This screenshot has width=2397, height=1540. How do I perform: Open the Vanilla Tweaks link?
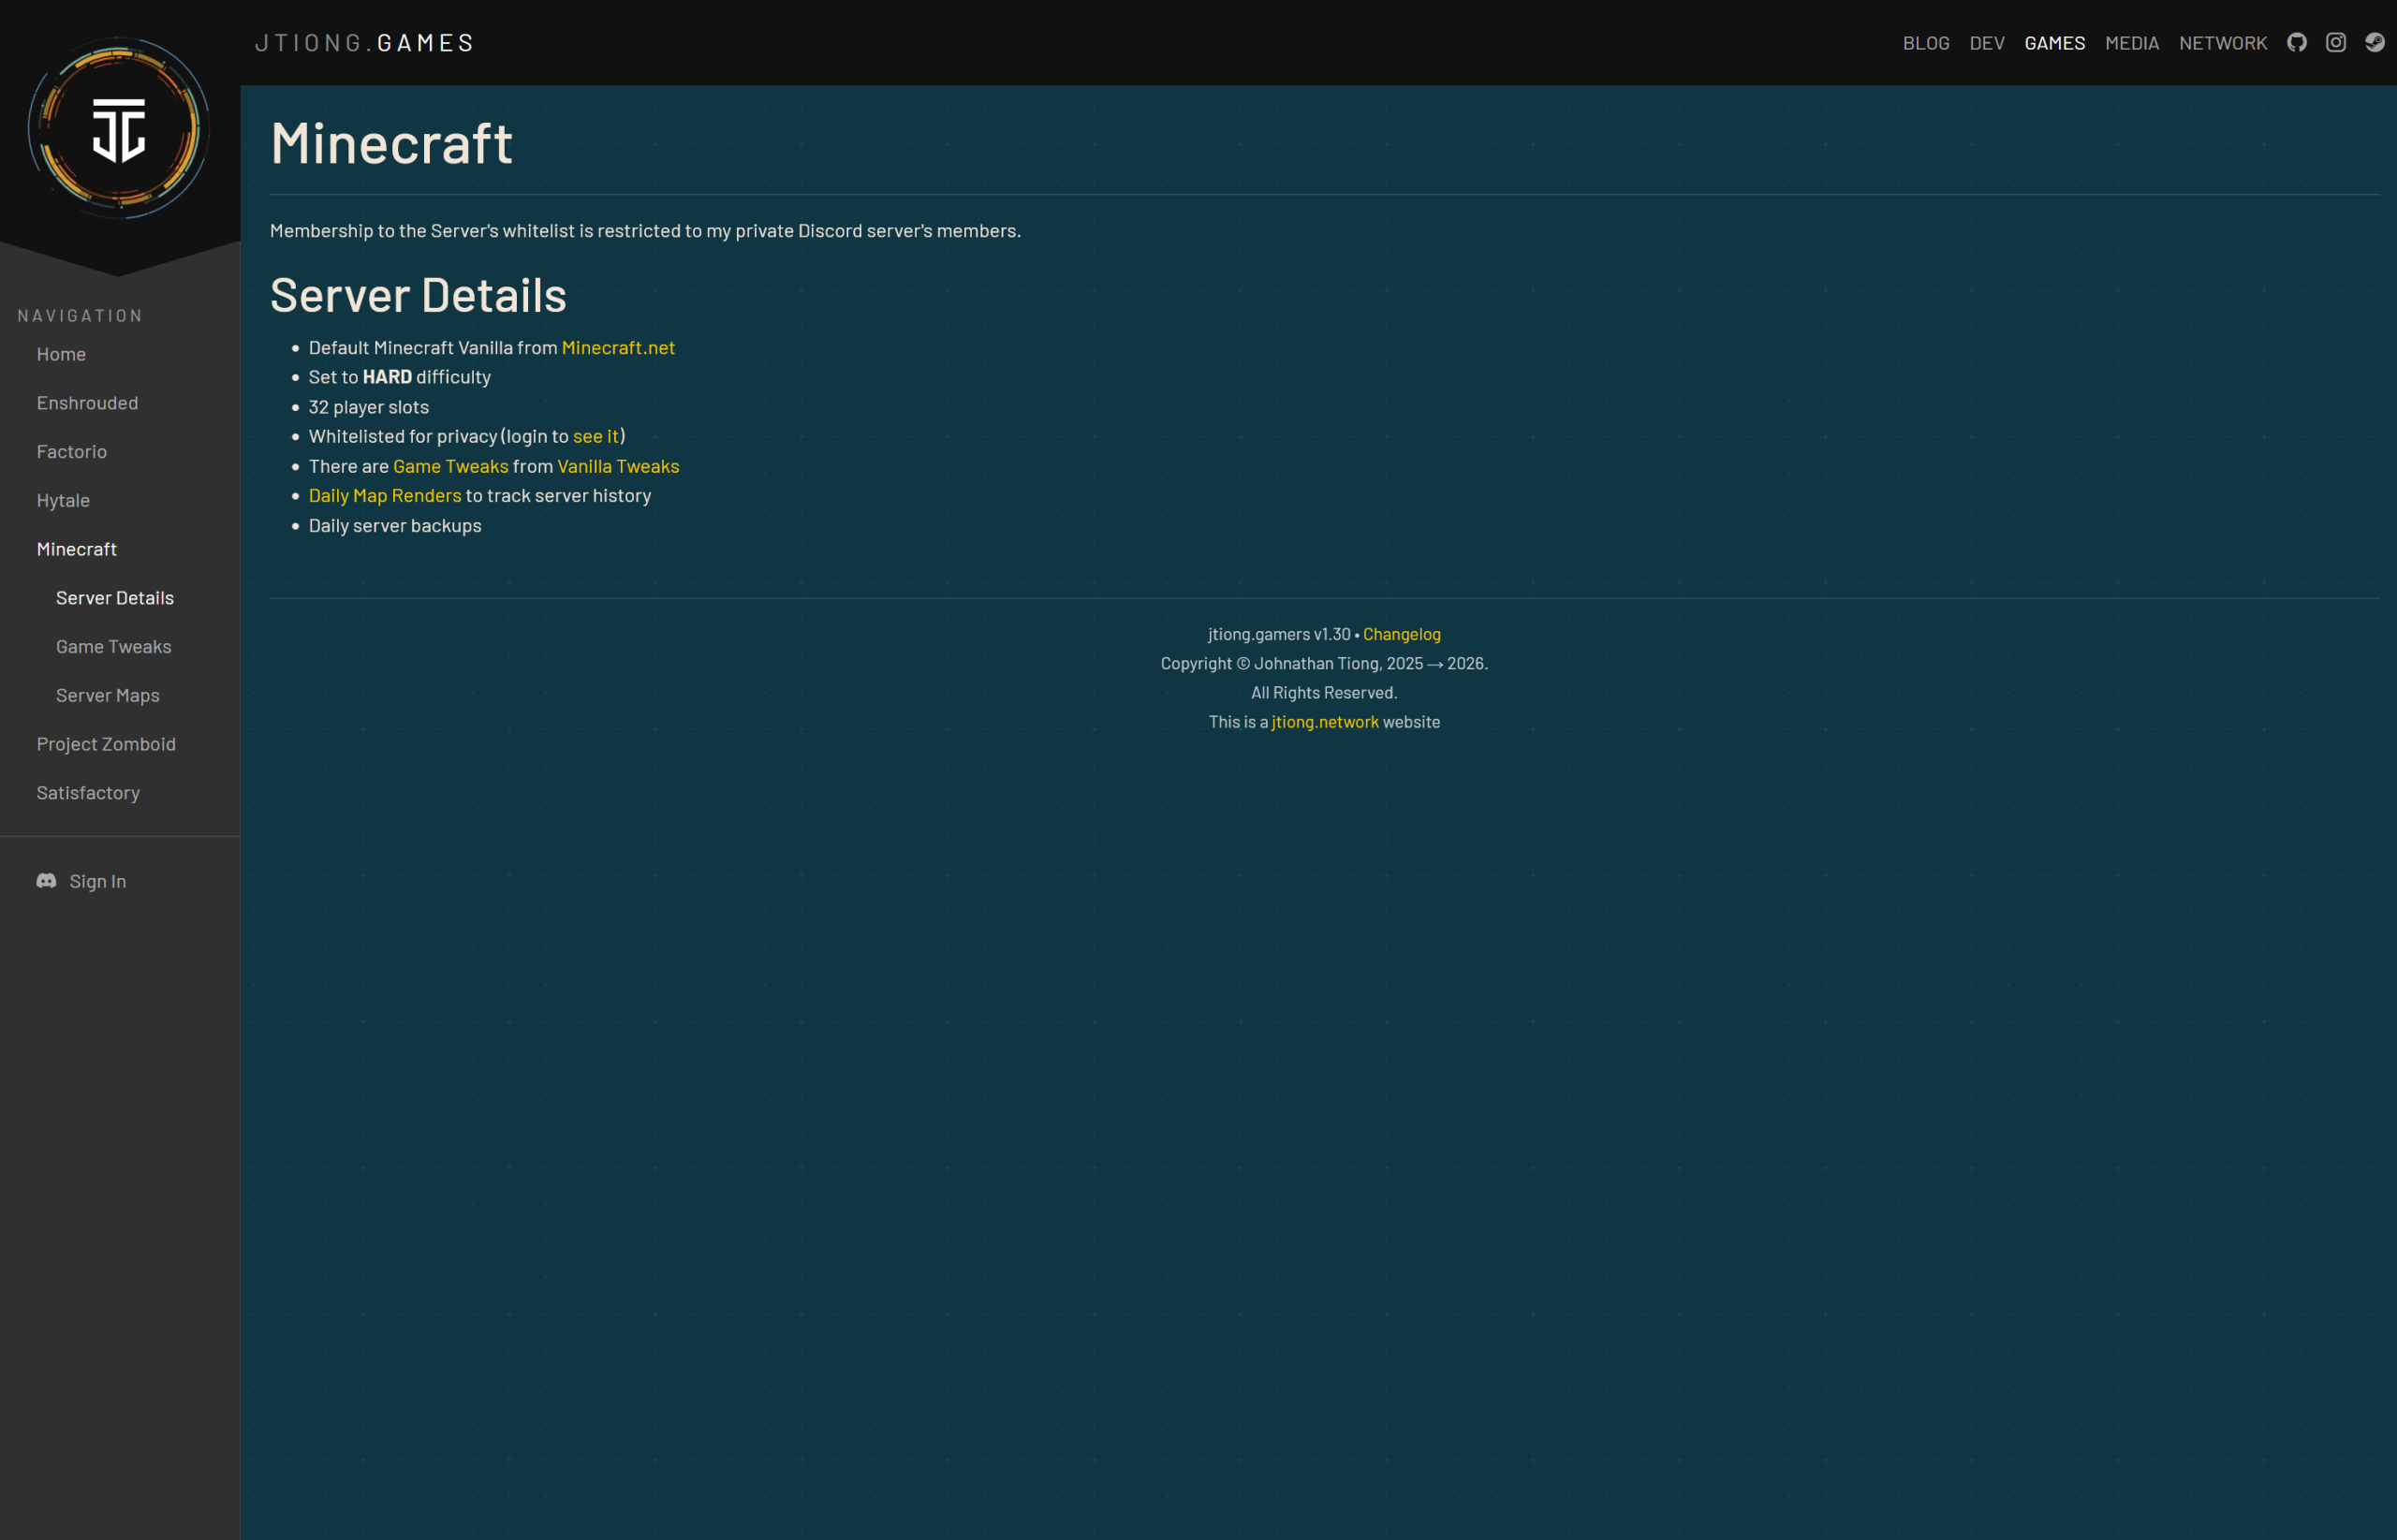tap(617, 466)
